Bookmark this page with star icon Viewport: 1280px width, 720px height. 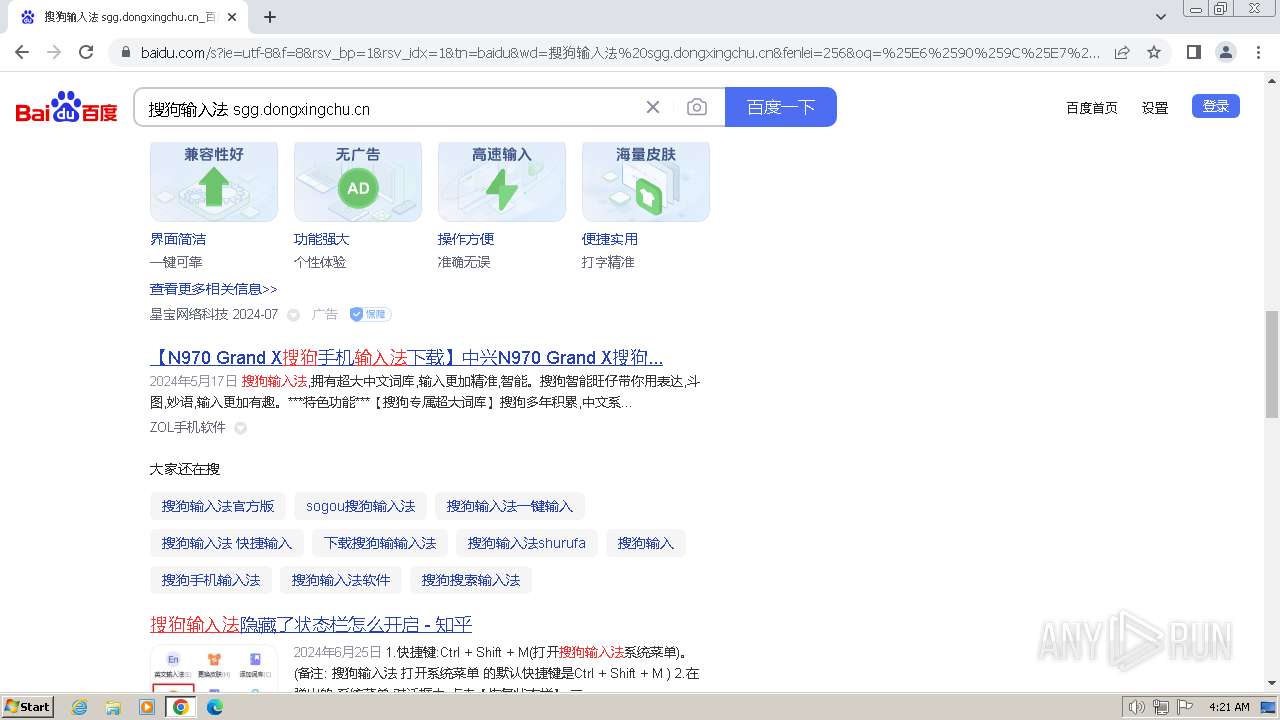click(x=1154, y=52)
